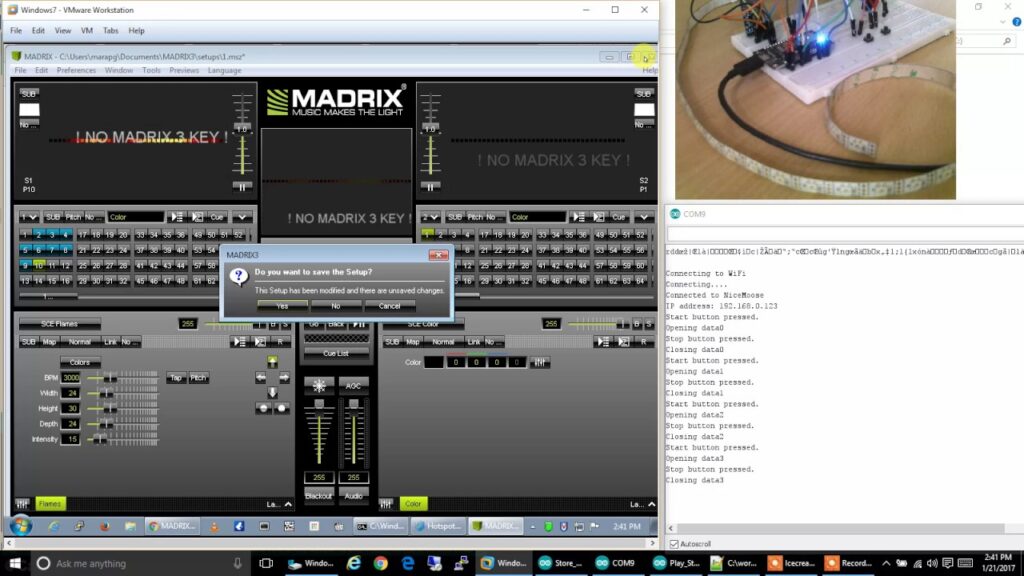This screenshot has height=576, width=1024.
Task: Click the R restart icon on the right deck
Action: click(643, 342)
